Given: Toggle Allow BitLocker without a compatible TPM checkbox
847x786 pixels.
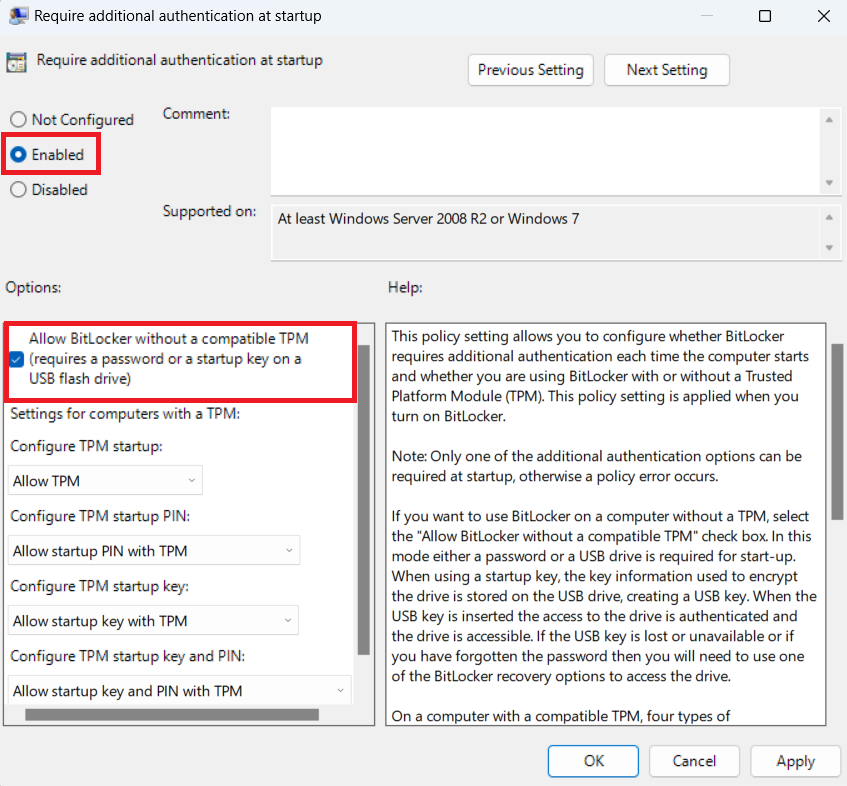Looking at the screenshot, I should 17,359.
